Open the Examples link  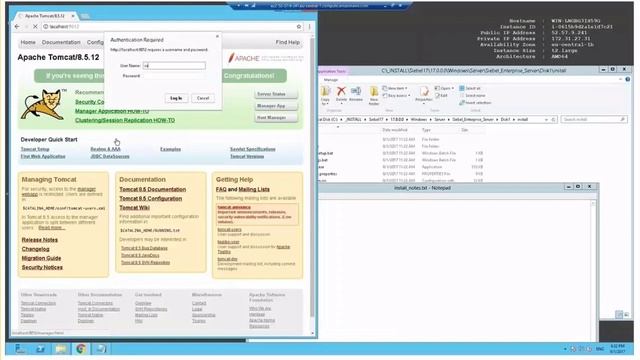pyautogui.click(x=171, y=149)
